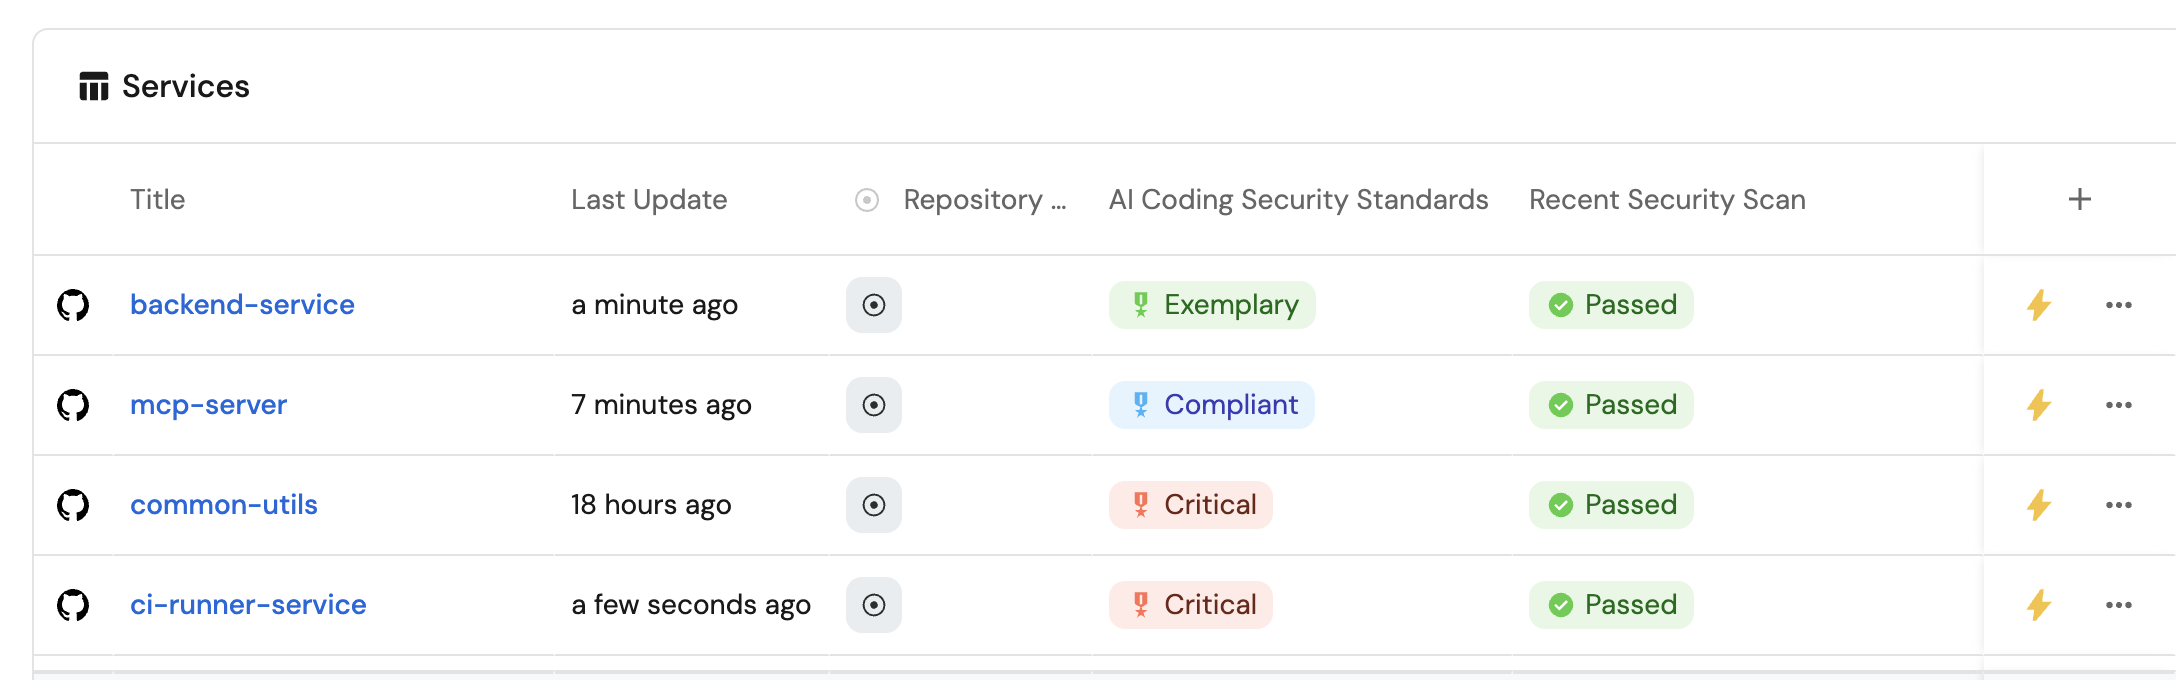Click the lightning bolt icon in common-utils row
Screen dimensions: 2176x680
(x=2038, y=505)
